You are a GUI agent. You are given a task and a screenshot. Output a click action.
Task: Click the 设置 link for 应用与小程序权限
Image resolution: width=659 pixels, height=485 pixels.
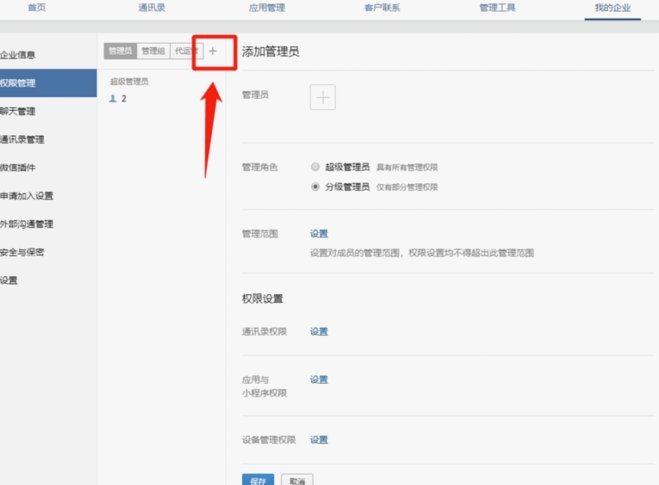click(319, 380)
